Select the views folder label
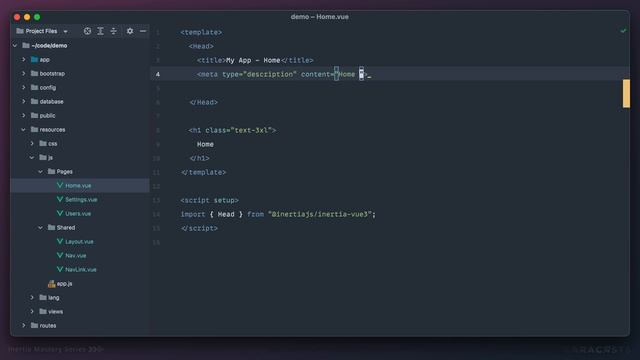 click(x=56, y=311)
